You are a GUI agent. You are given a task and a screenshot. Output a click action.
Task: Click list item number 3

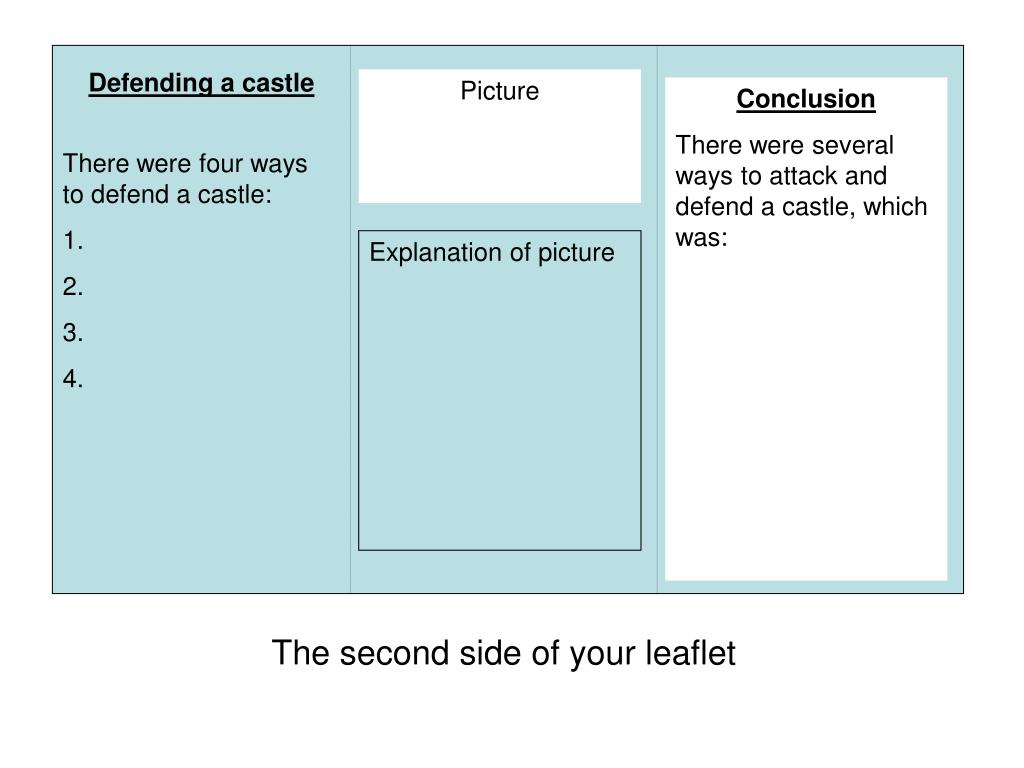[x=73, y=332]
